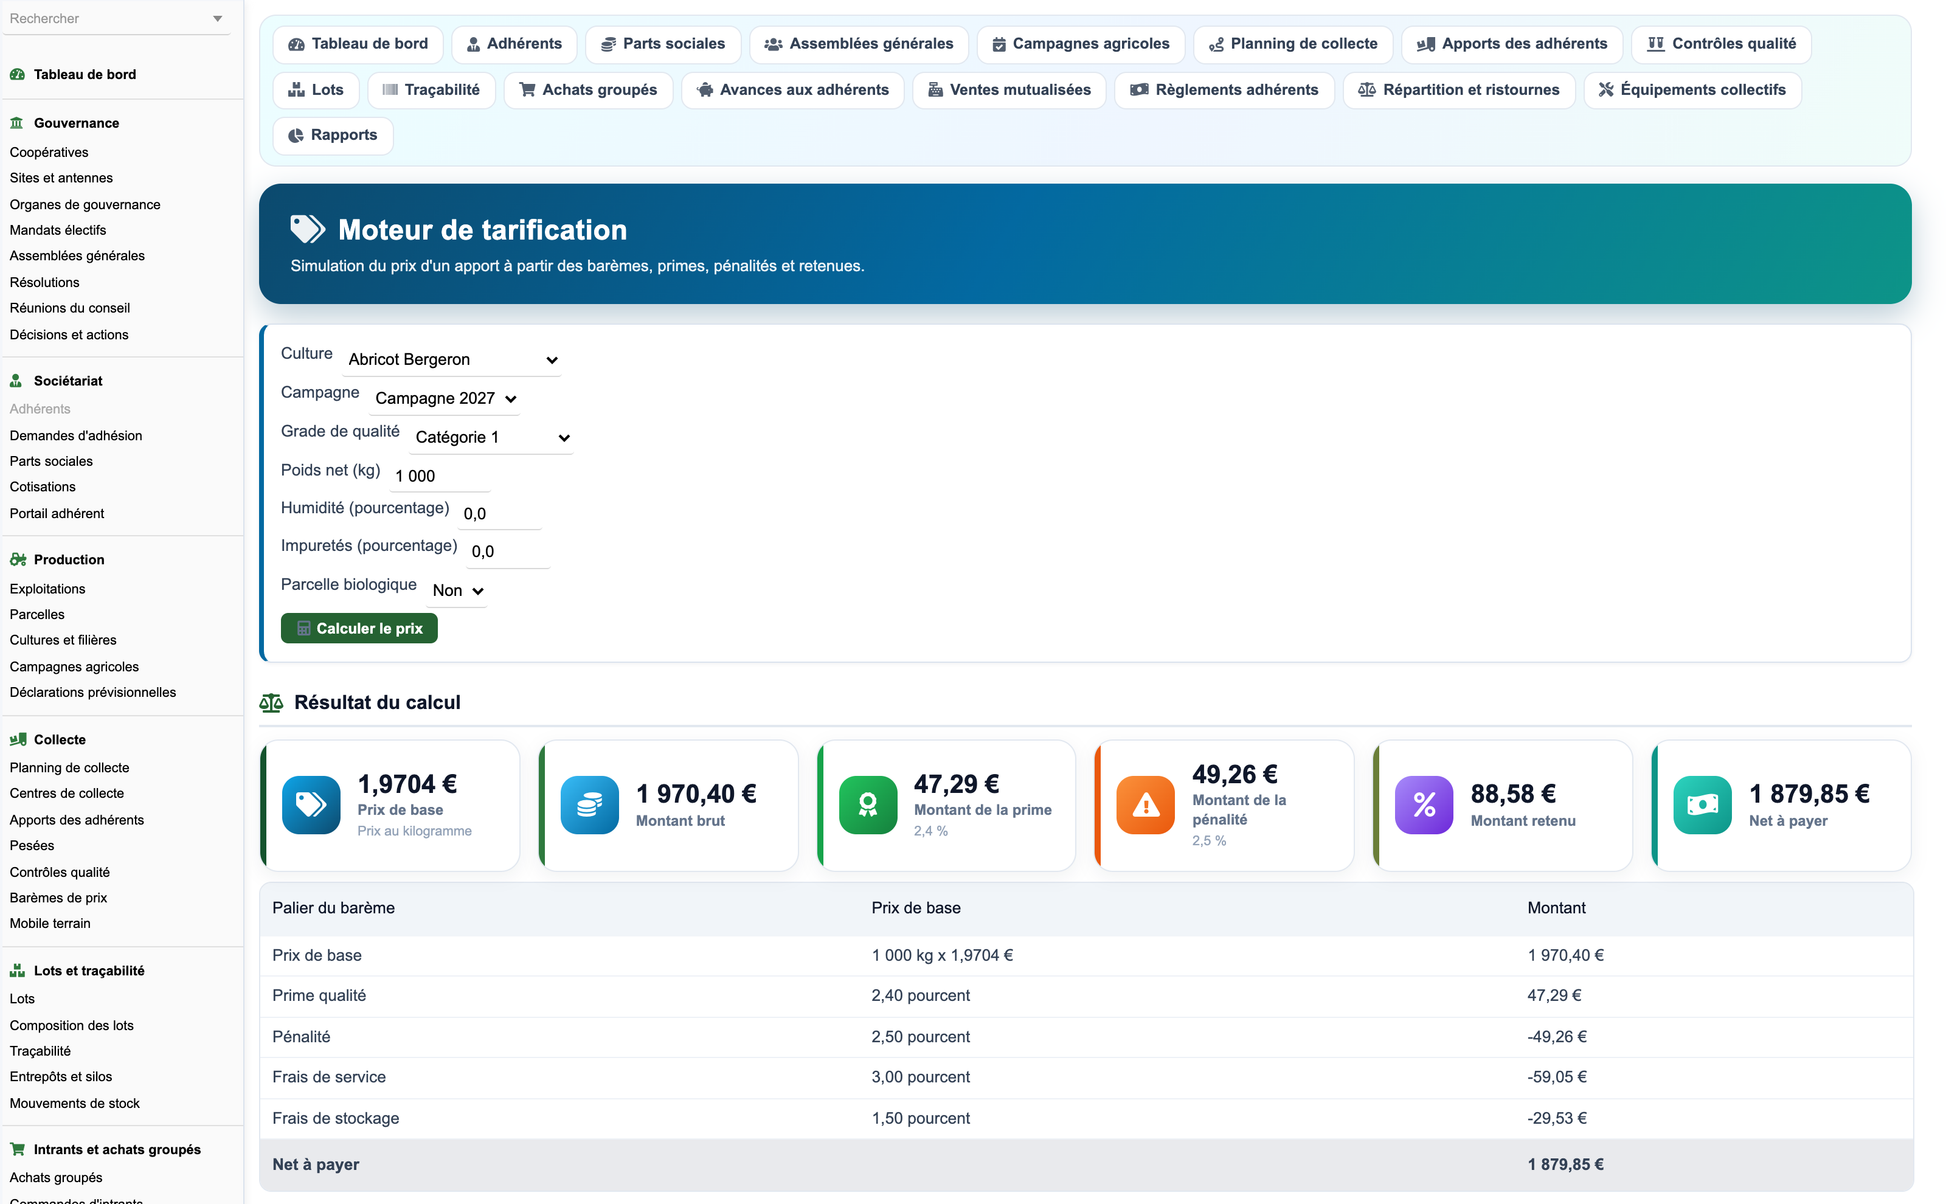1946x1204 pixels.
Task: Click the route icon in the Planning de collecte tab
Action: pyautogui.click(x=1216, y=44)
